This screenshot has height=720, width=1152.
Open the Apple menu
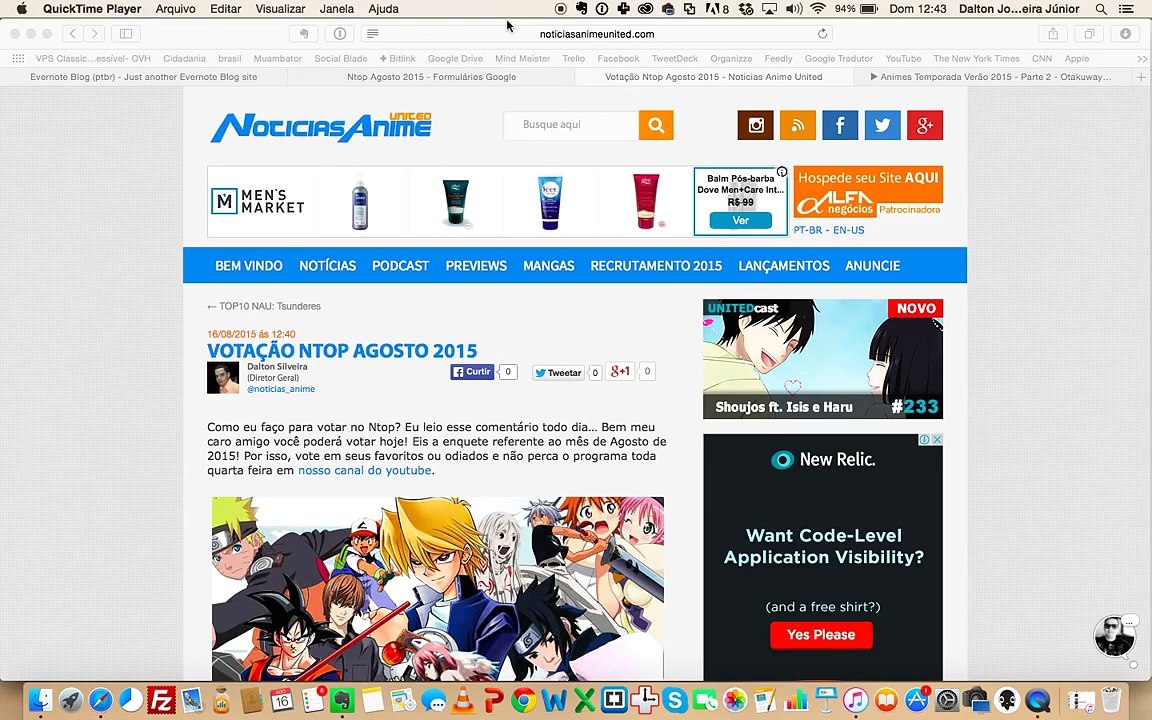[22, 9]
